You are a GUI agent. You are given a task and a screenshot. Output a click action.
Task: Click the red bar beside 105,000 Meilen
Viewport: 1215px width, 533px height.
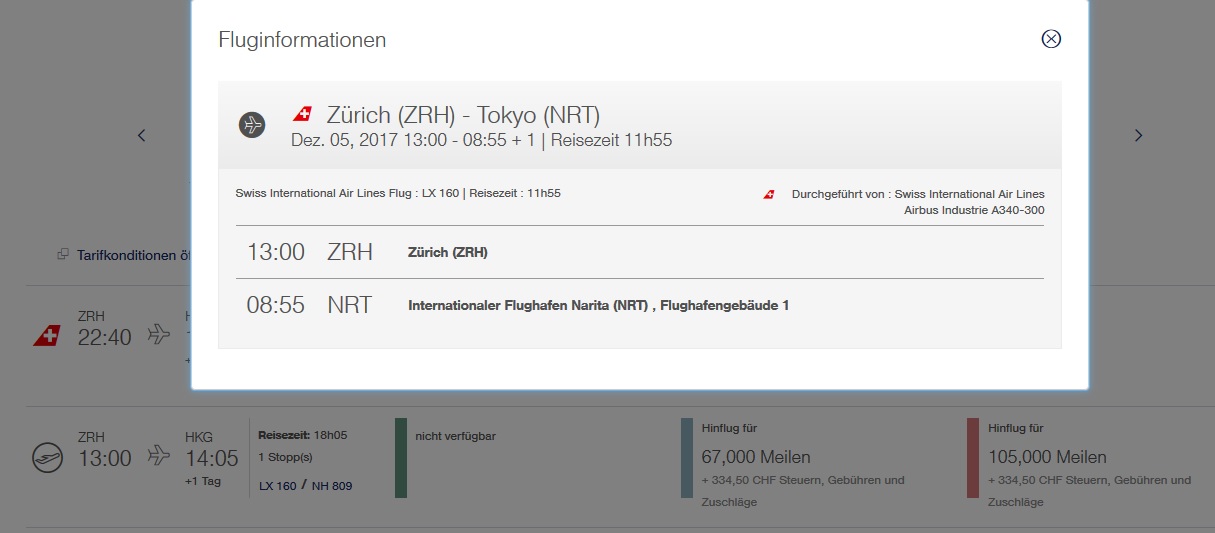click(x=973, y=457)
